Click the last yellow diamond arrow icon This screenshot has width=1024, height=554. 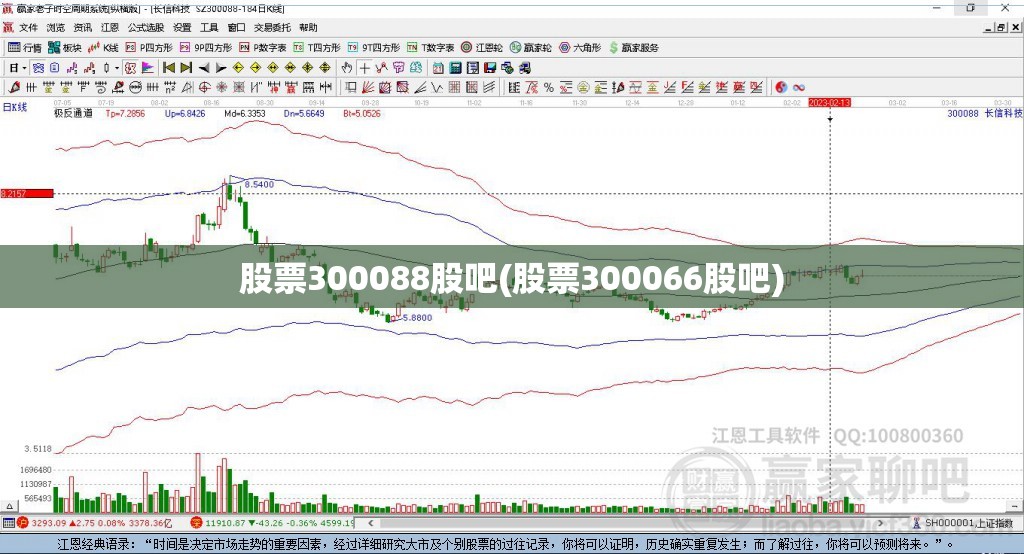coord(325,67)
